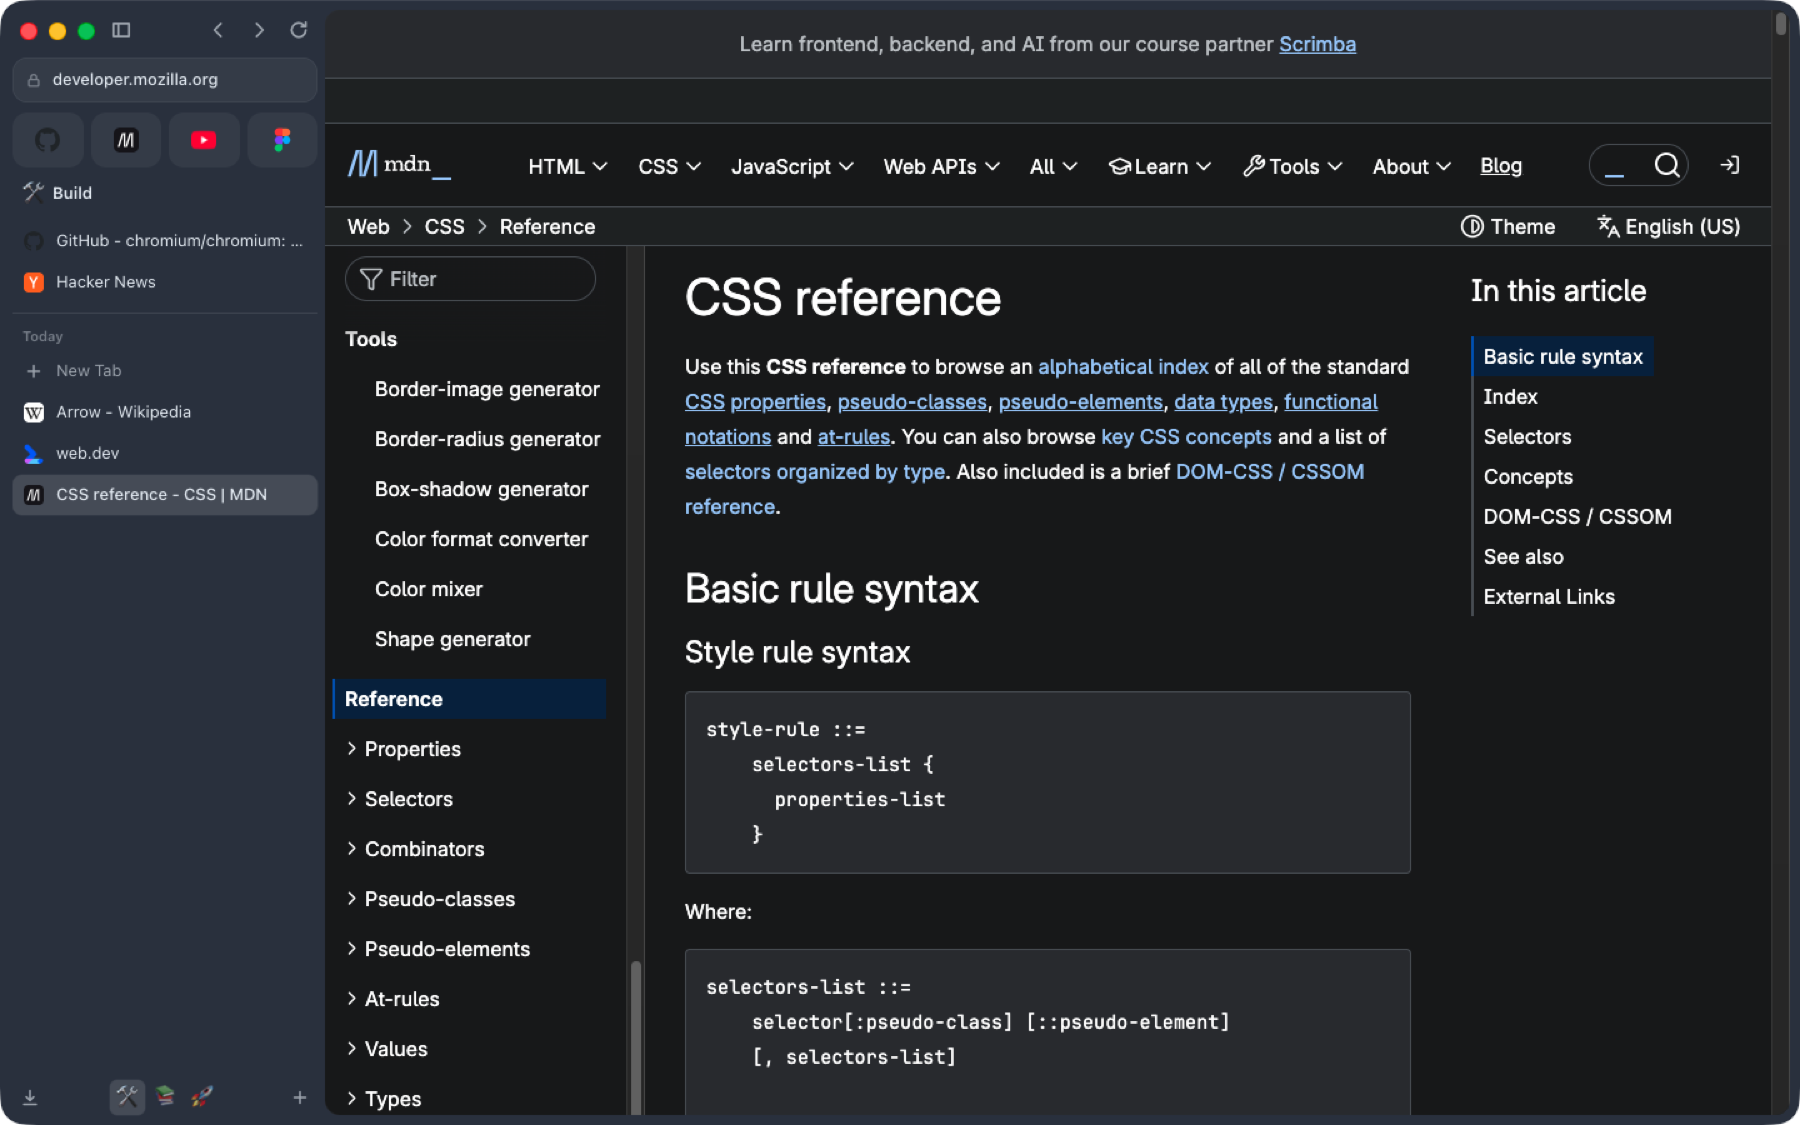Open the Theme switcher

coord(1508,227)
